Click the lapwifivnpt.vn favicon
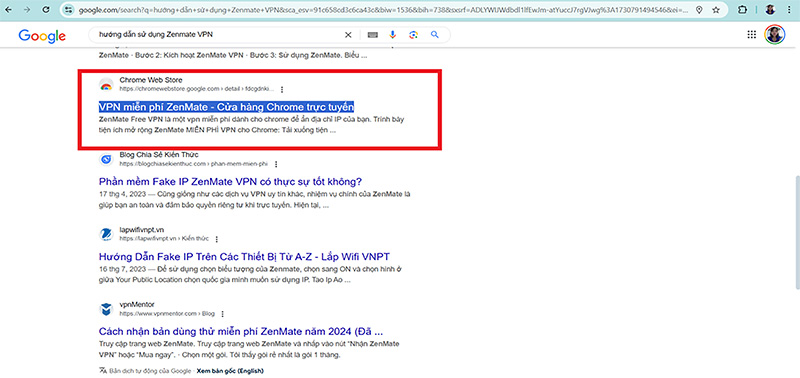800x378 pixels. (106, 234)
